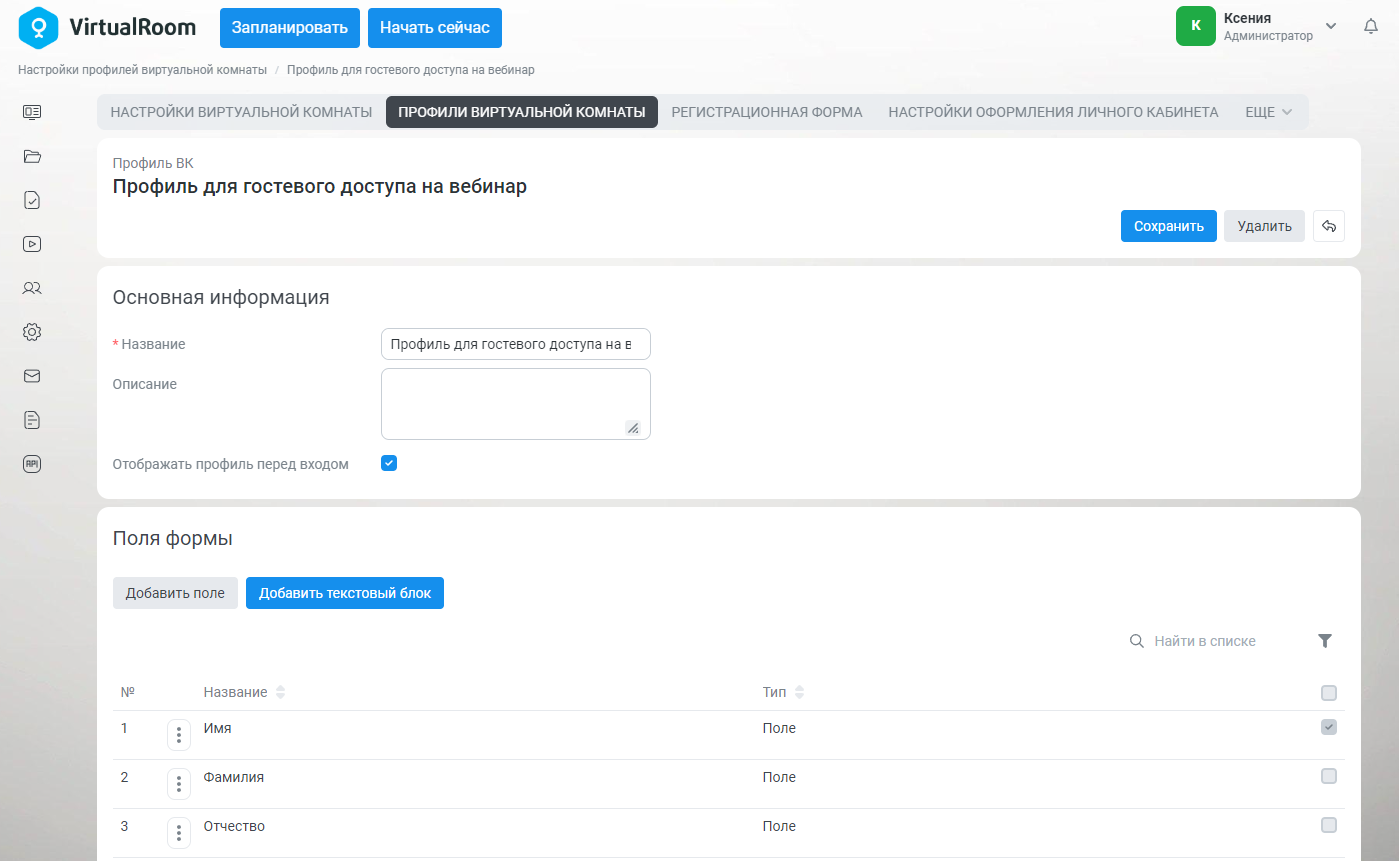Open the checked document icon in sidebar

32,200
